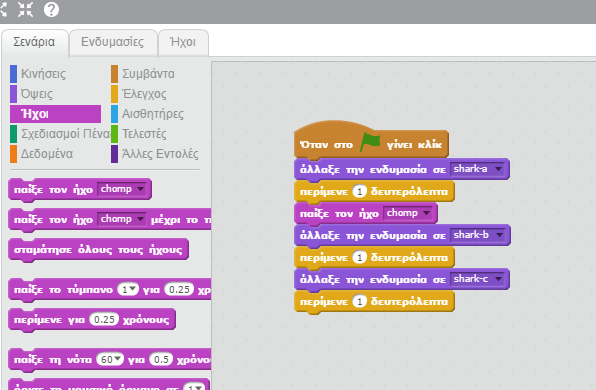
Task: Open the drum number dropdown in palette
Action: coord(128,290)
